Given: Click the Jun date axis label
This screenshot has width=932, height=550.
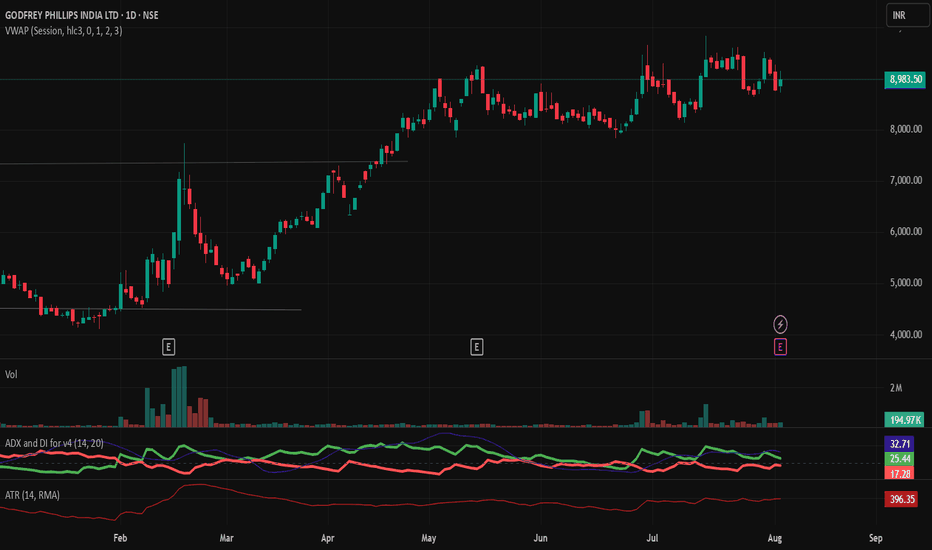Looking at the screenshot, I should pos(540,538).
